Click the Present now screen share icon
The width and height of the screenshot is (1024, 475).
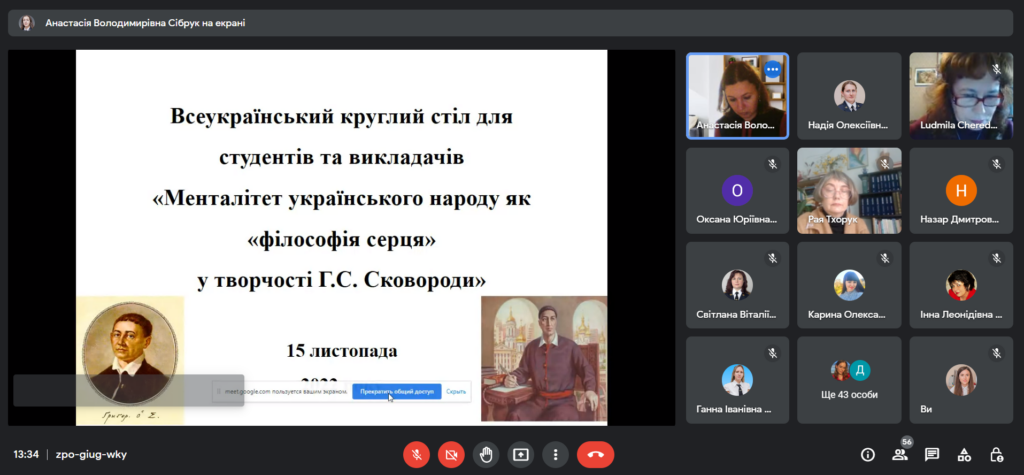(x=520, y=454)
